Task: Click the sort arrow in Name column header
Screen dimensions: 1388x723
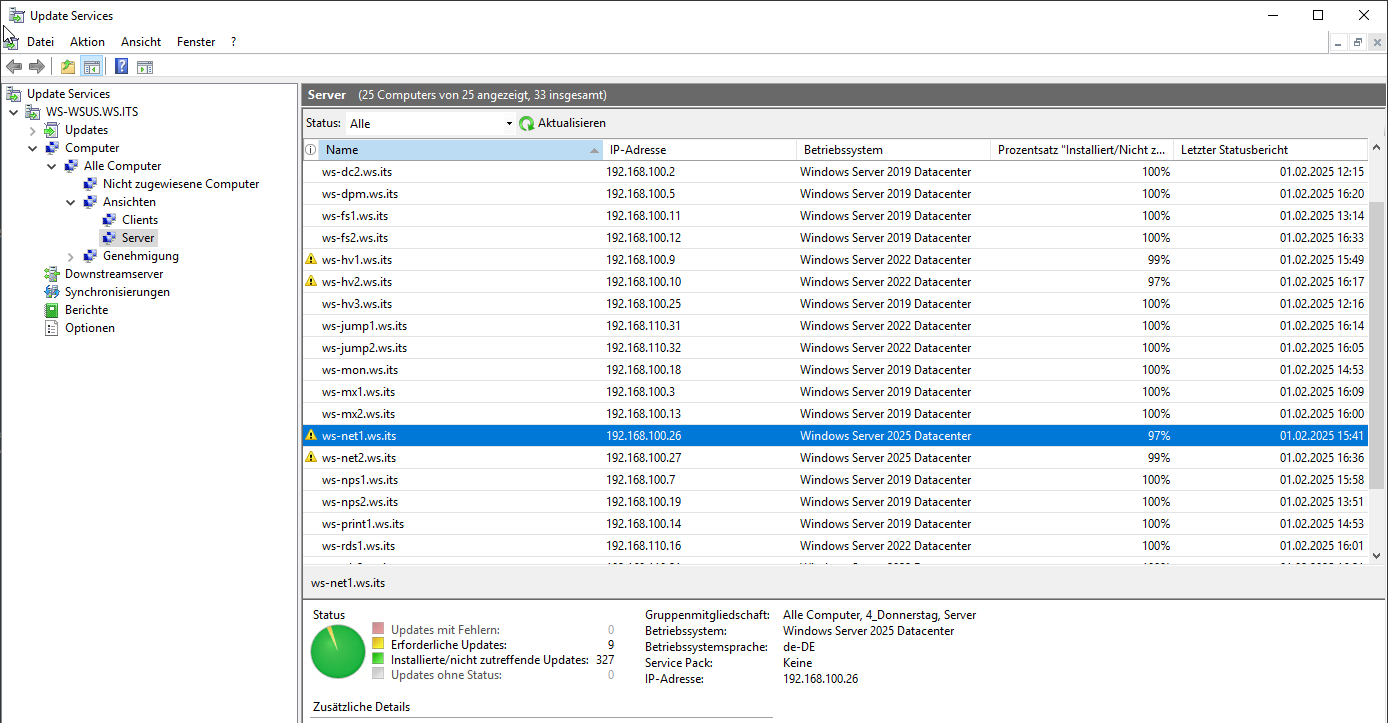Action: tap(595, 150)
